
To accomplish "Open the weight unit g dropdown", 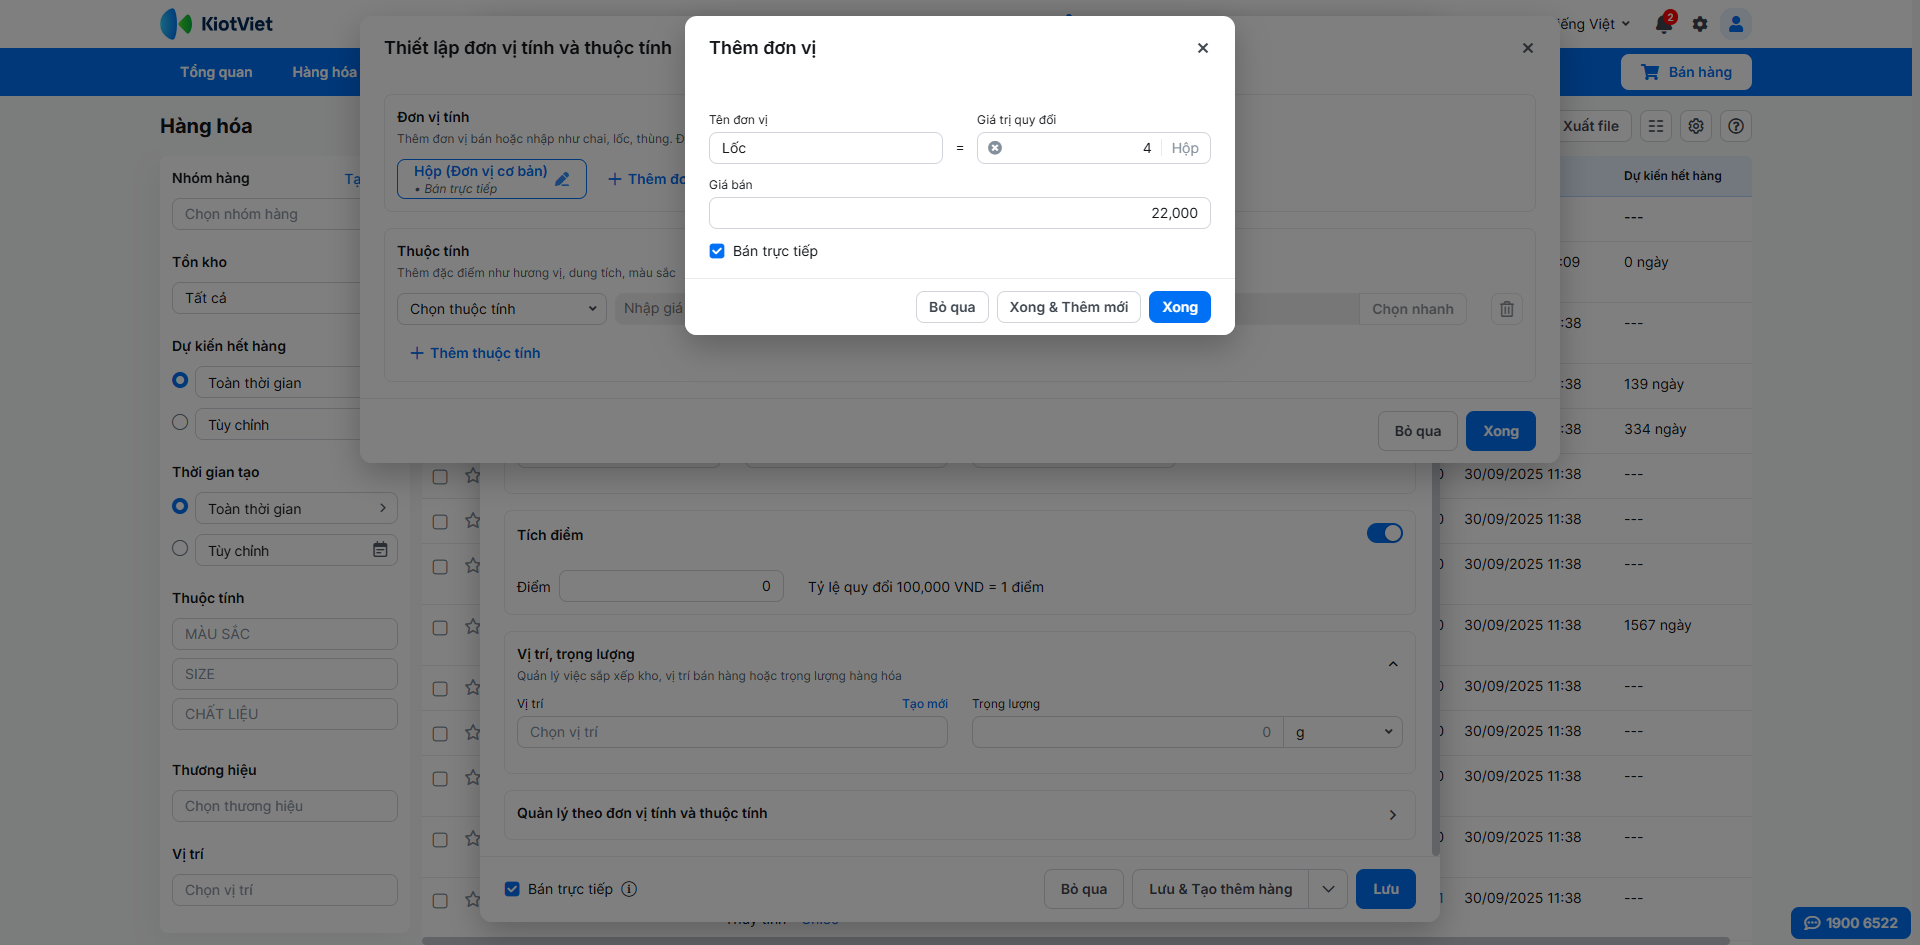I will tap(1343, 732).
